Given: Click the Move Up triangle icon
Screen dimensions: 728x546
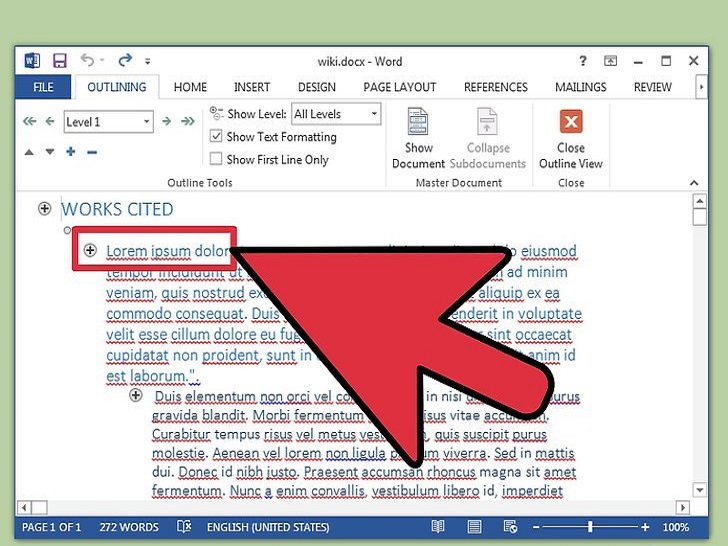Looking at the screenshot, I should pos(28,152).
